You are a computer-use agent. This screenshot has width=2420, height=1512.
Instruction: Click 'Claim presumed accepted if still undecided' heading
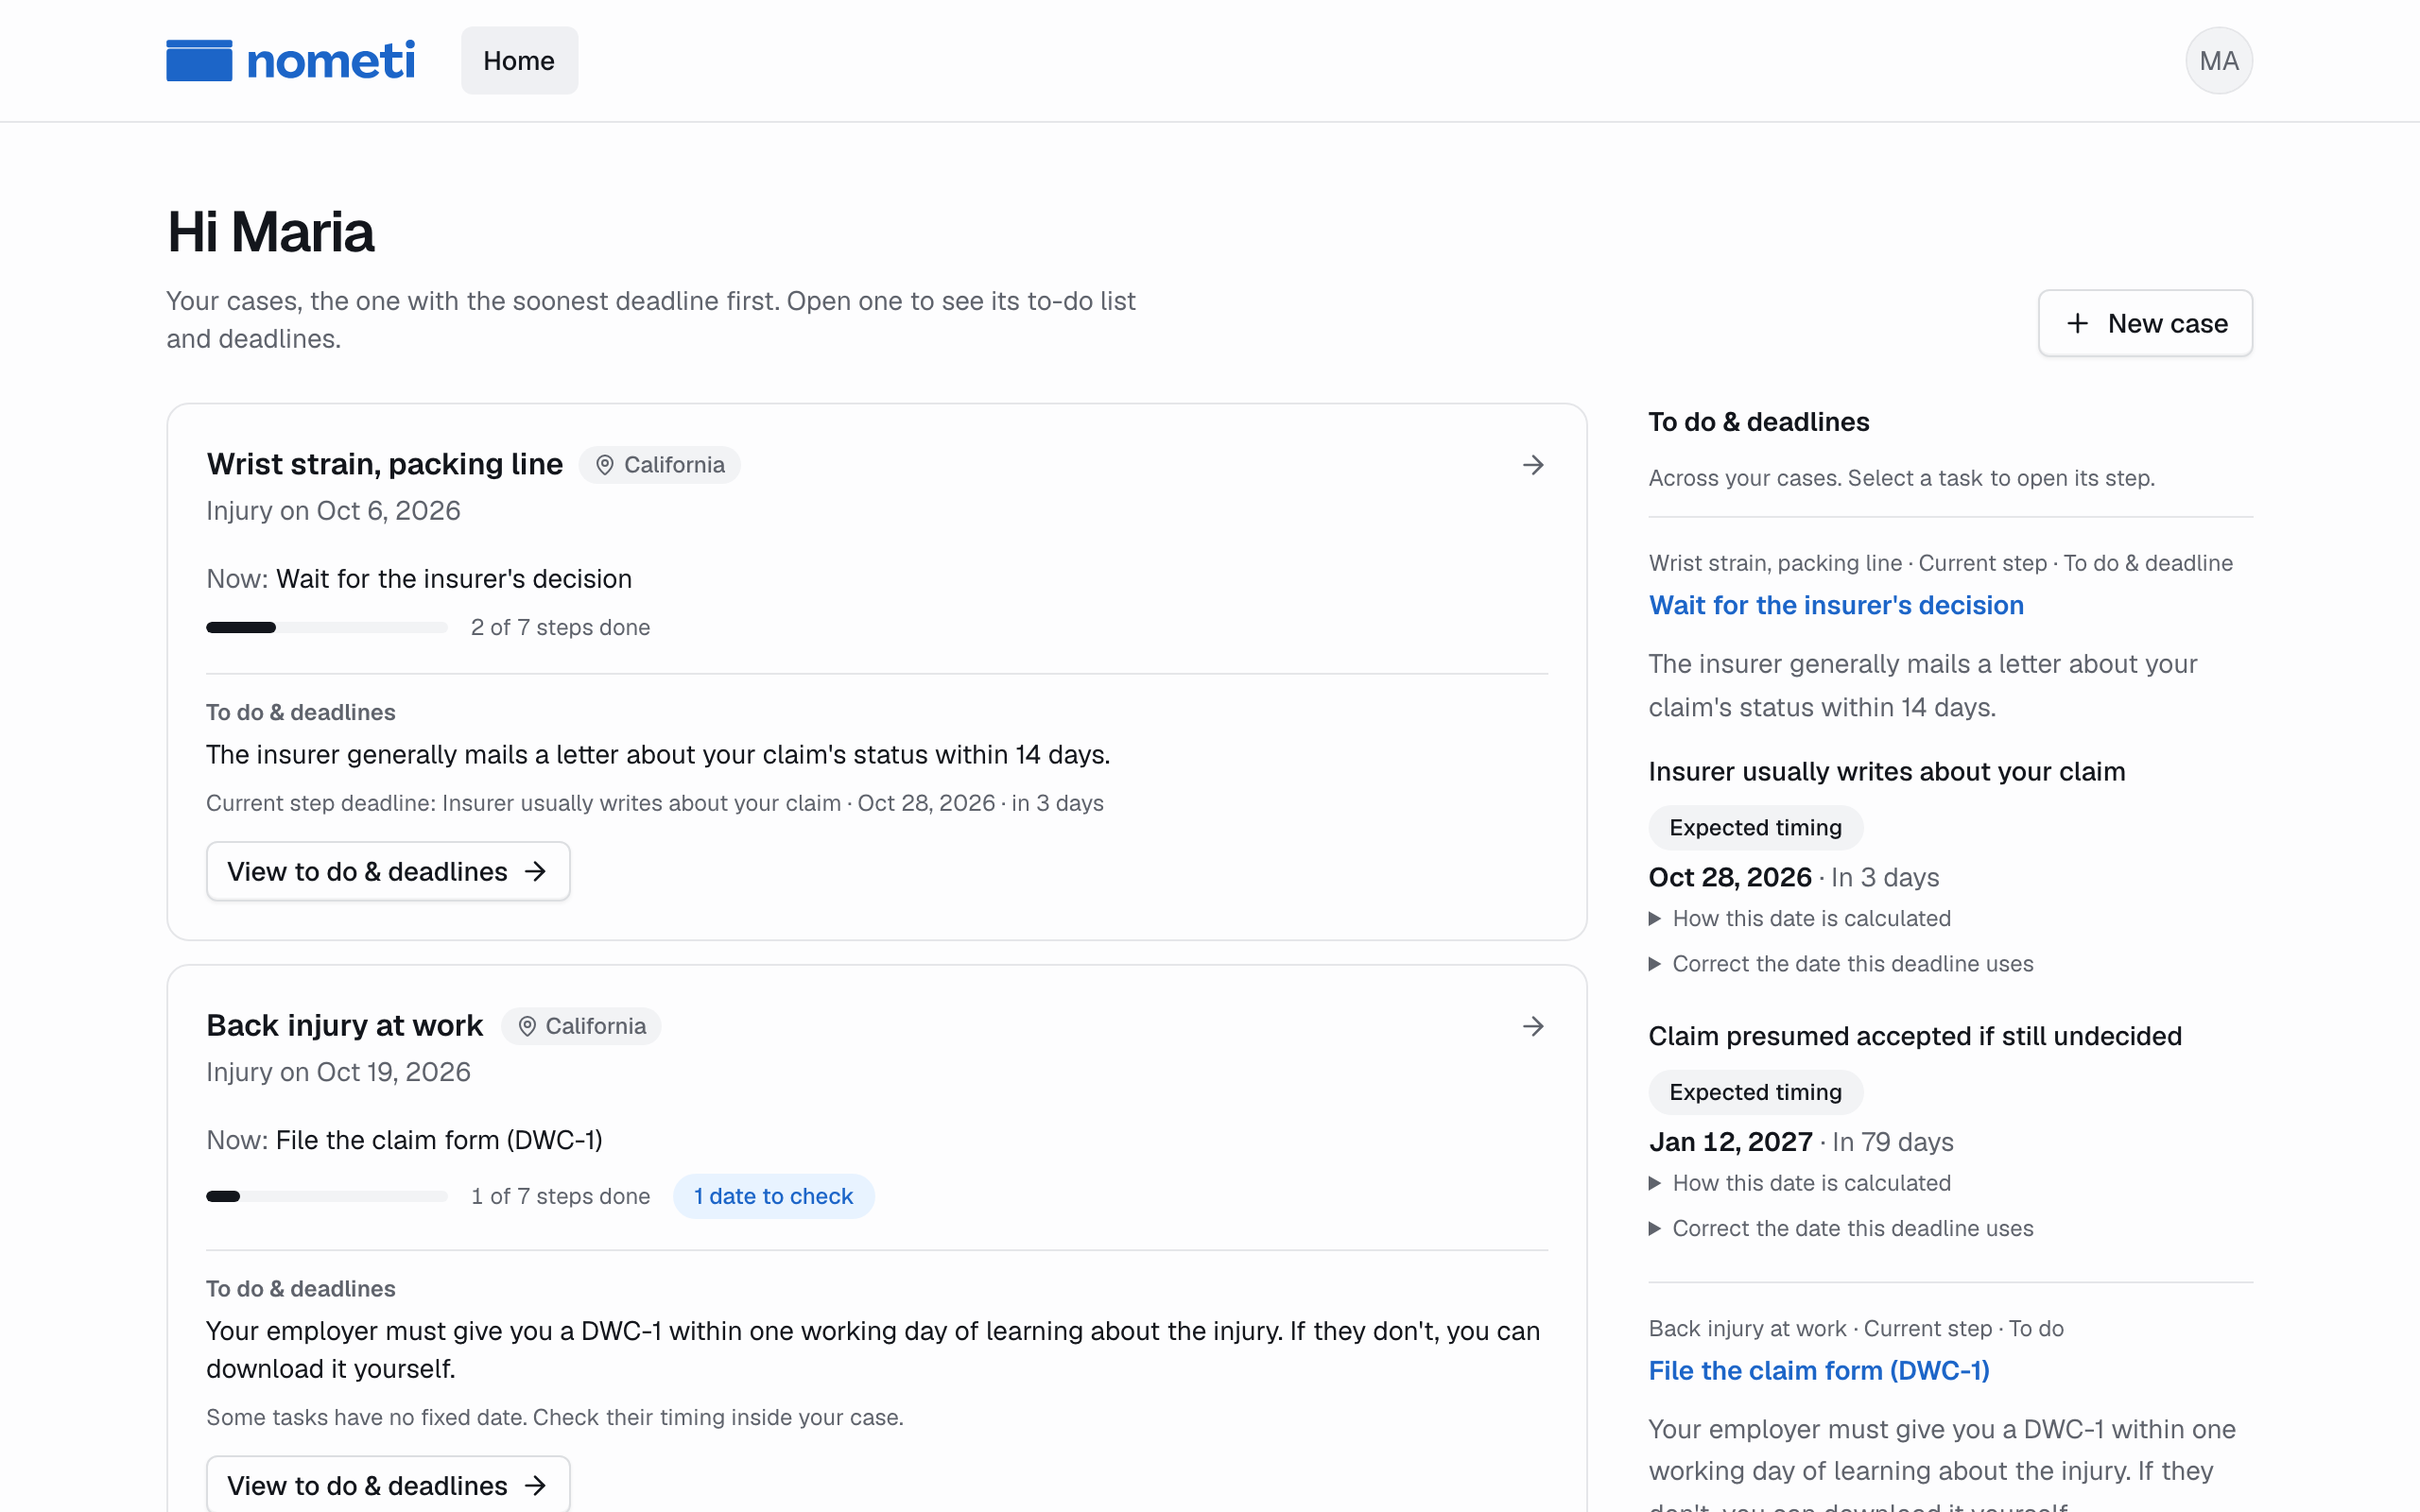pos(1915,1036)
